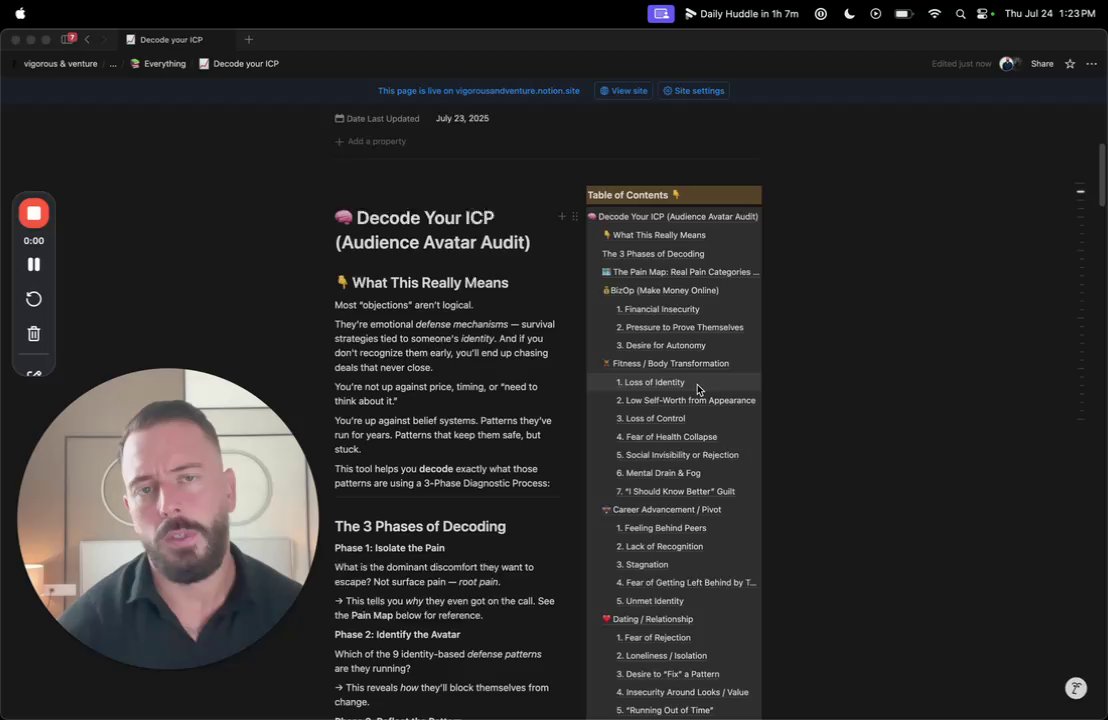
Task: Go forward in Notion history
Action: 103,40
